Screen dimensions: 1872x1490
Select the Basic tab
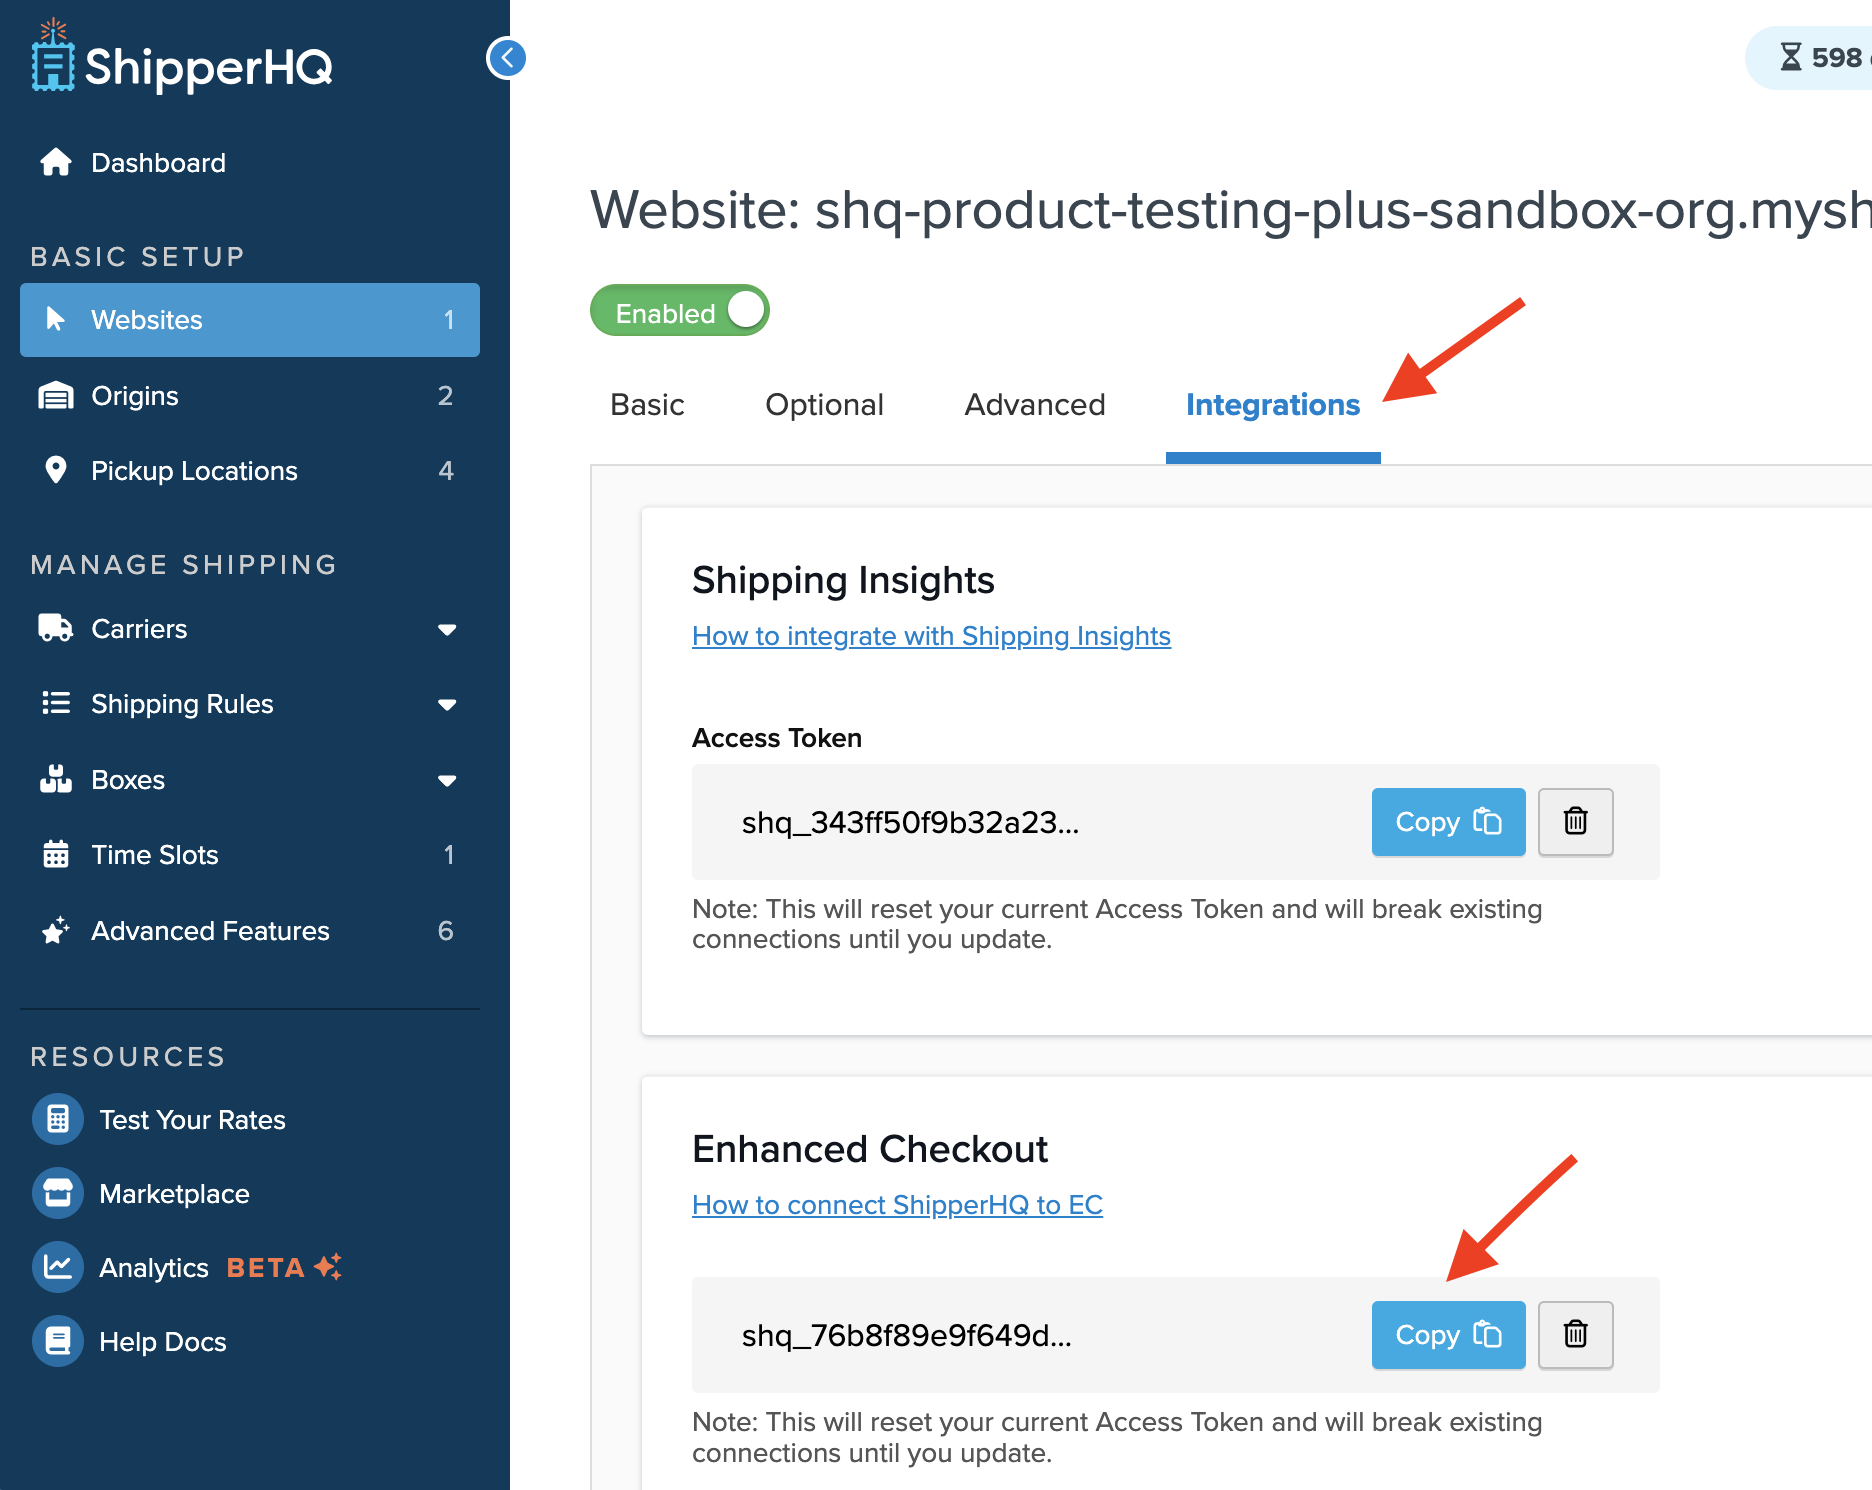pos(647,405)
